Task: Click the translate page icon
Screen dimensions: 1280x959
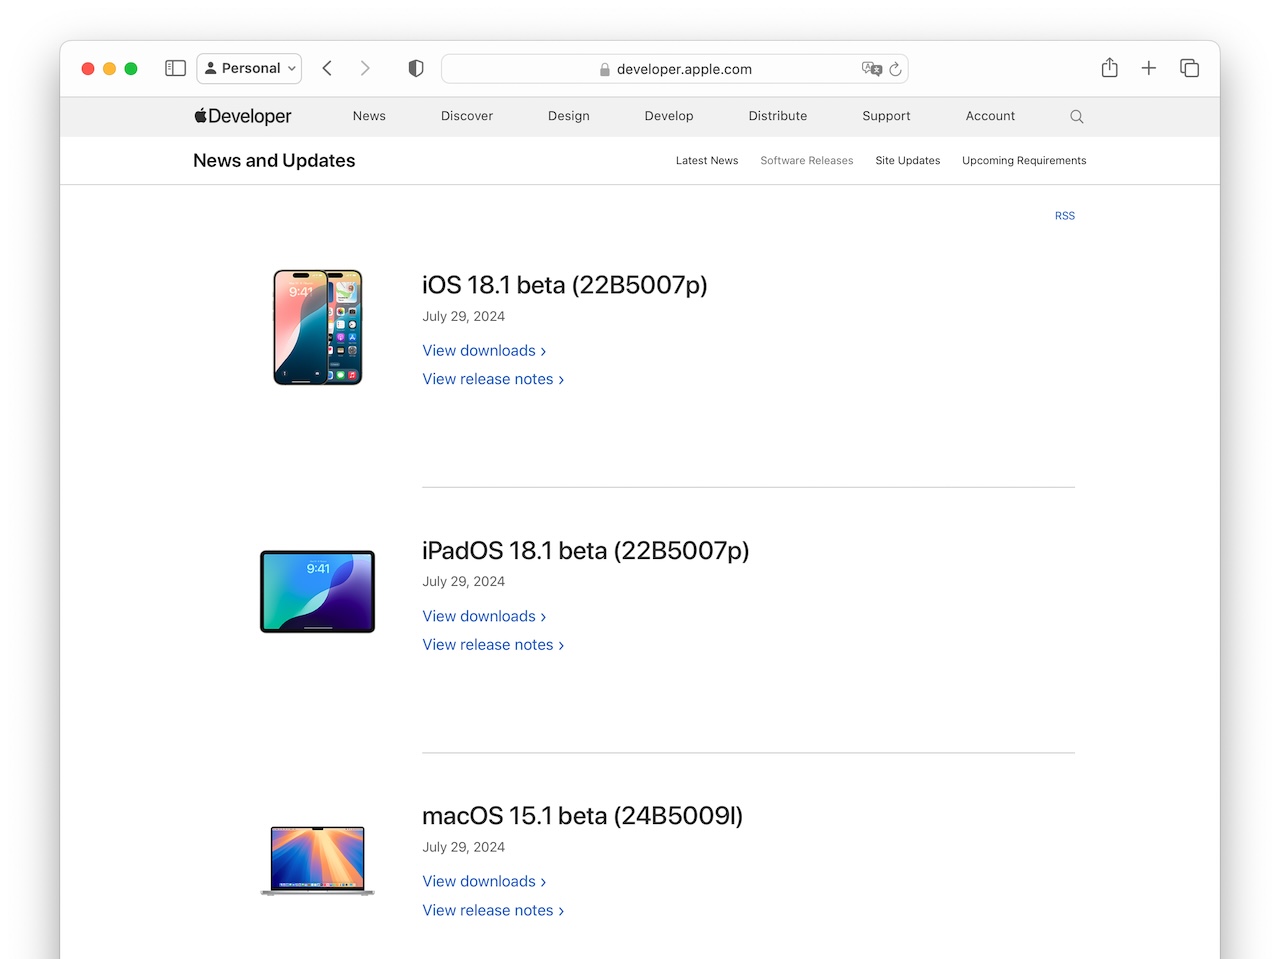Action: tap(872, 69)
